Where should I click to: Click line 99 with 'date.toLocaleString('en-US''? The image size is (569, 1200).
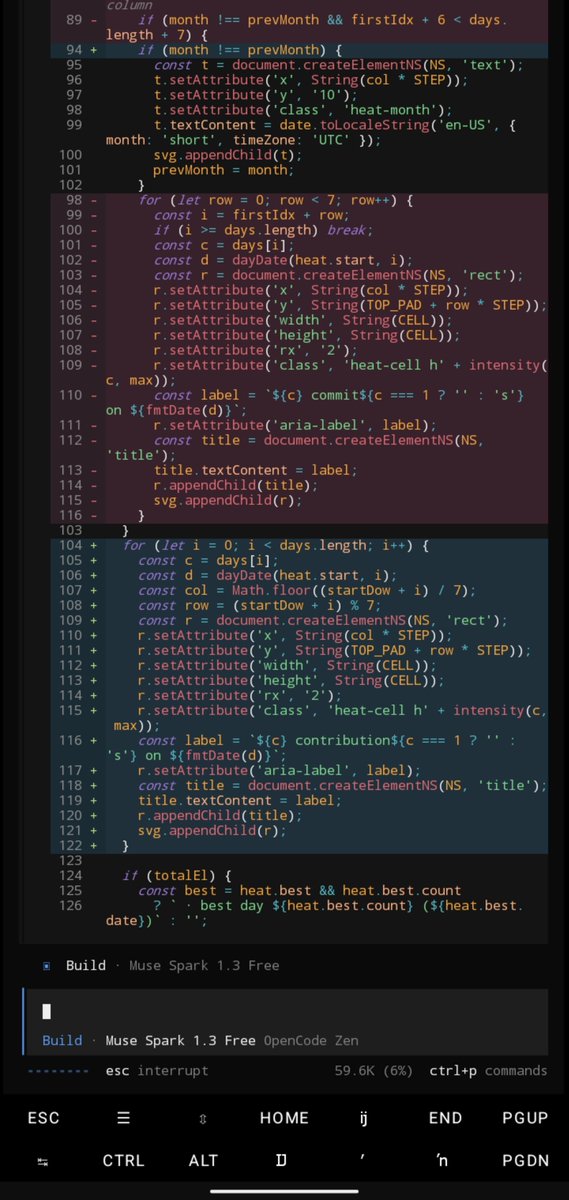(298, 133)
